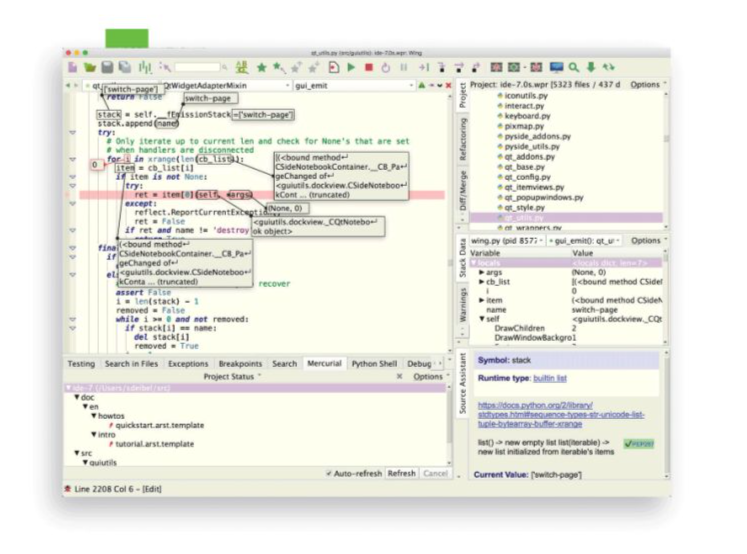The height and width of the screenshot is (554, 747).
Task: Step over the current line
Action: 442,68
